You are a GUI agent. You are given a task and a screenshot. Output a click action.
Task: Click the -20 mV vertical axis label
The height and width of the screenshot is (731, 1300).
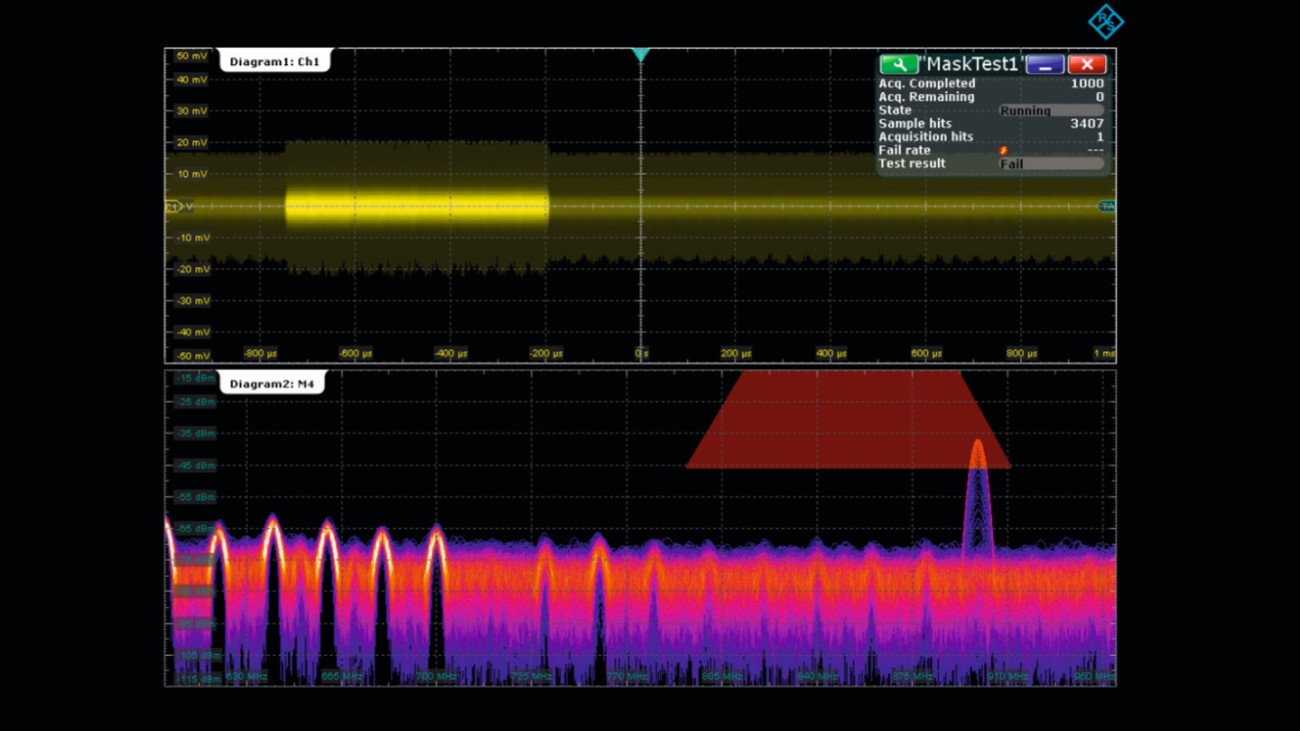[x=190, y=269]
